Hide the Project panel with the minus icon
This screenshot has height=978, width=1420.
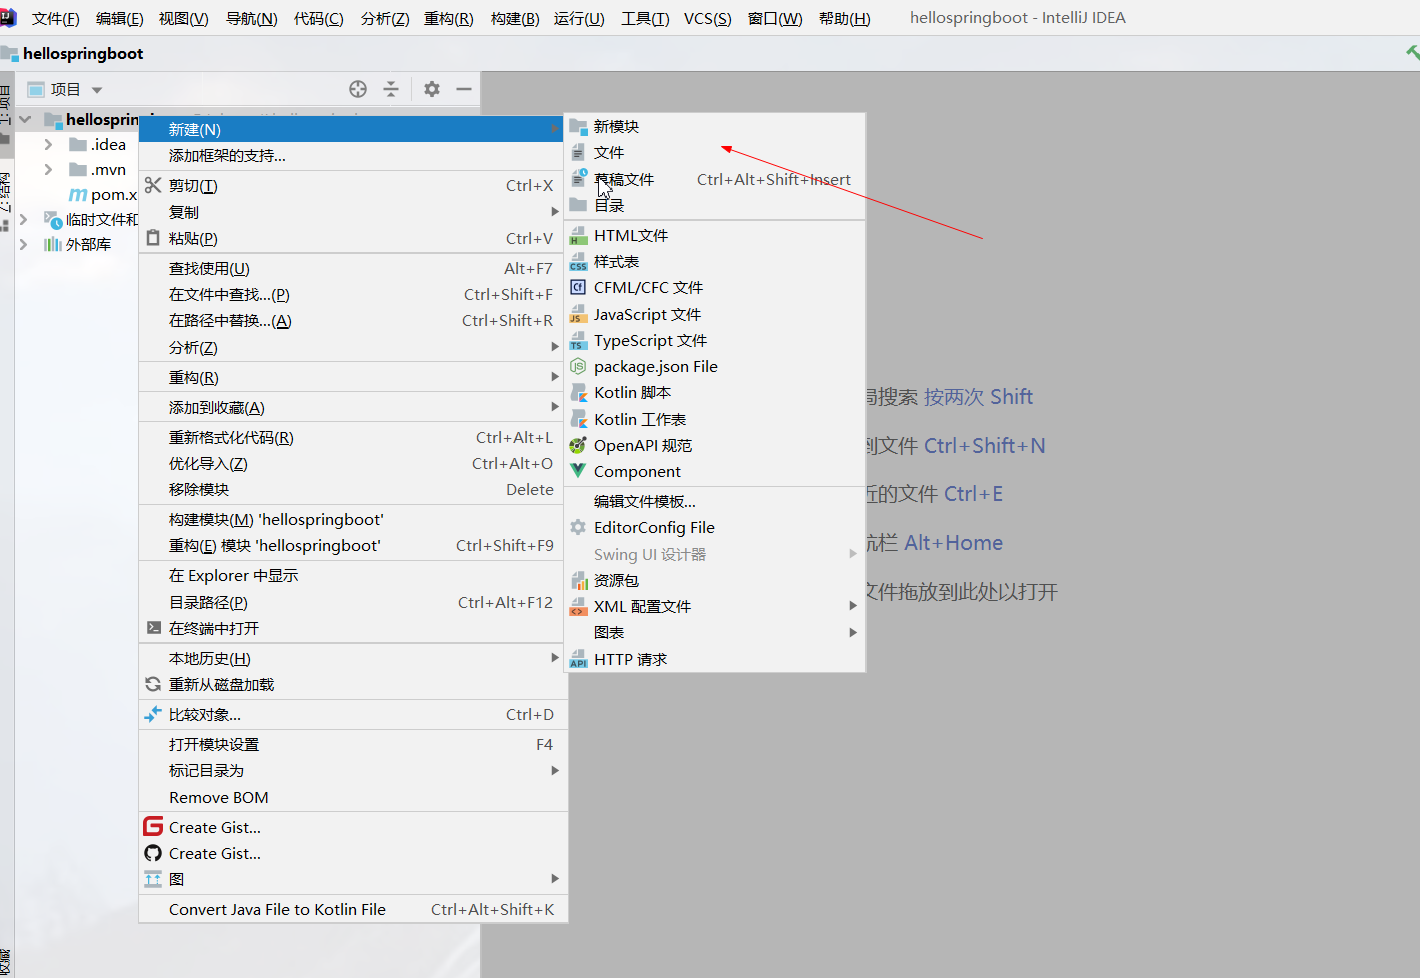pos(464,89)
